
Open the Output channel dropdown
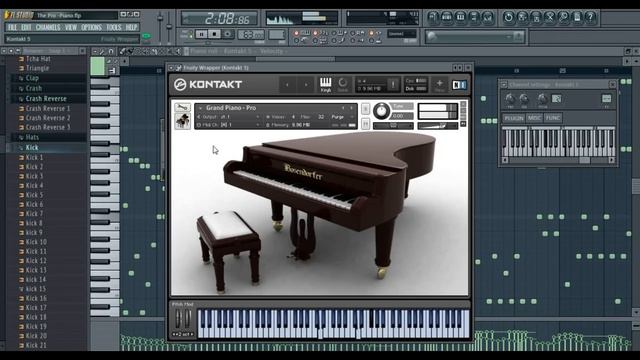pyautogui.click(x=258, y=117)
